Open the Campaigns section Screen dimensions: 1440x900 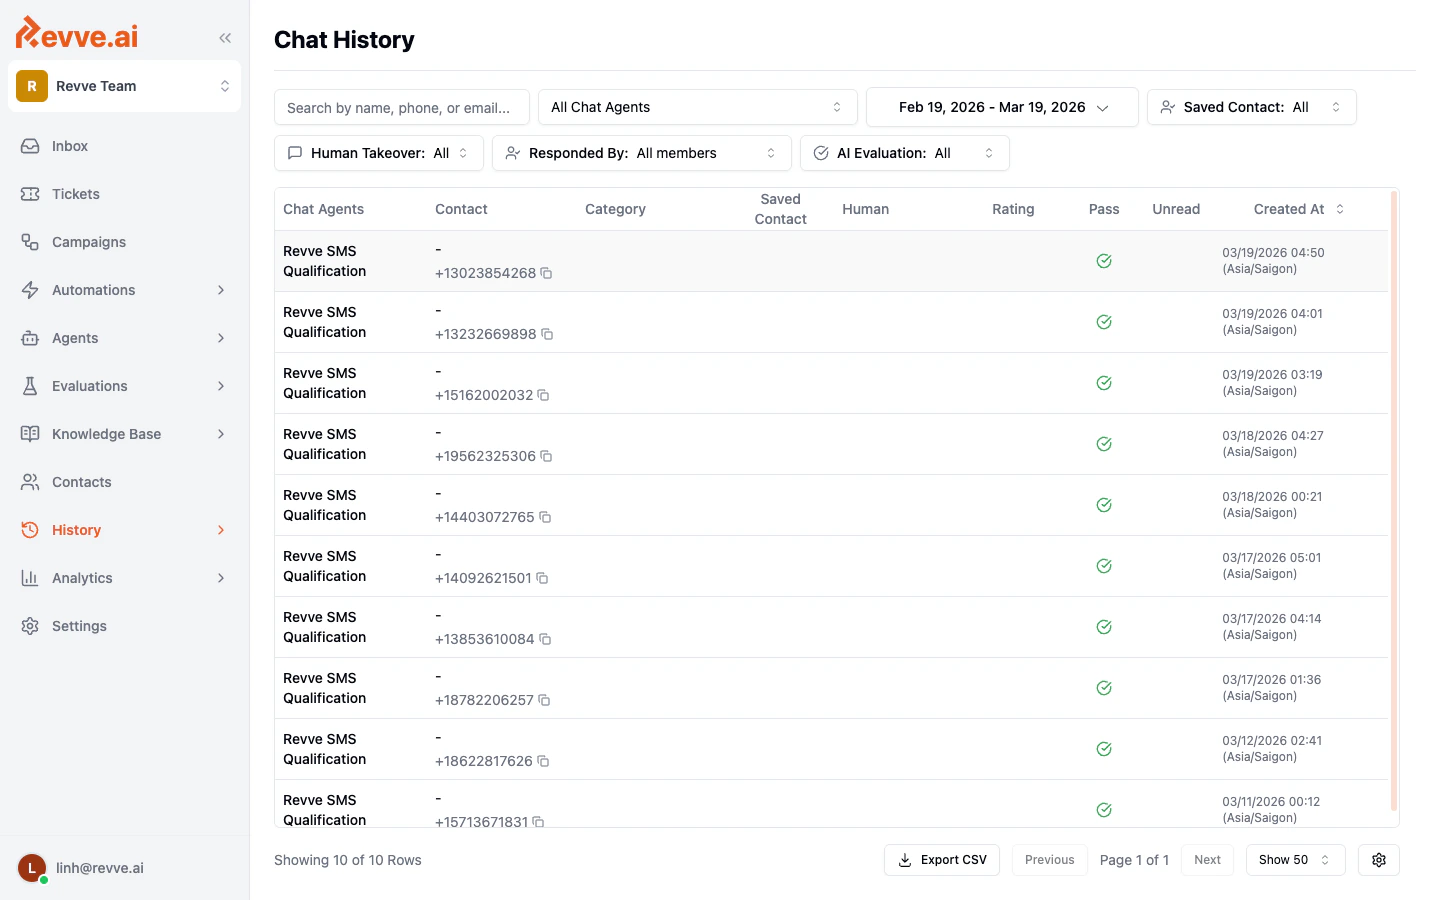tap(88, 242)
